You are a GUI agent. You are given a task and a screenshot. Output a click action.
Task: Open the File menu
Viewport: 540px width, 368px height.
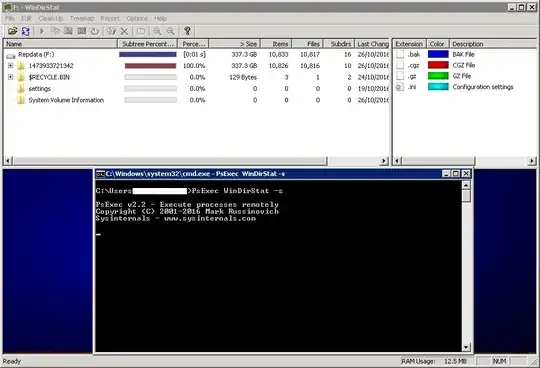[10, 18]
